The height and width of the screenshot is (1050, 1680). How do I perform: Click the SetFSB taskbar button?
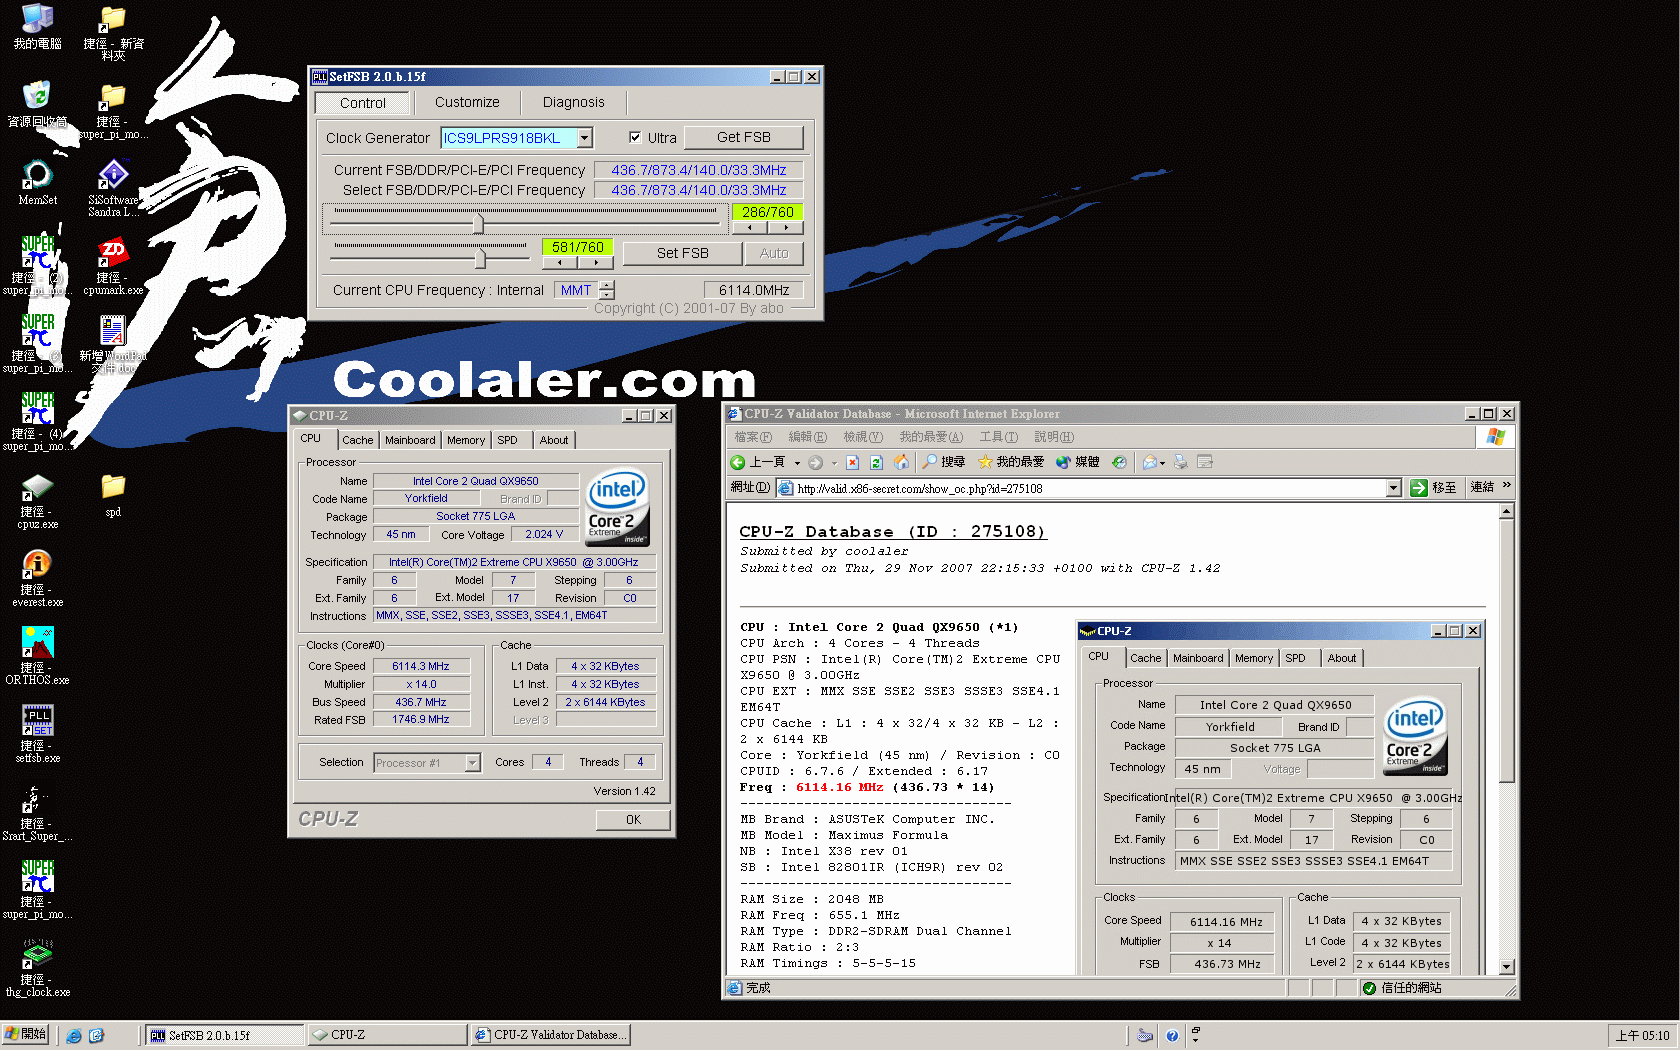225,1035
